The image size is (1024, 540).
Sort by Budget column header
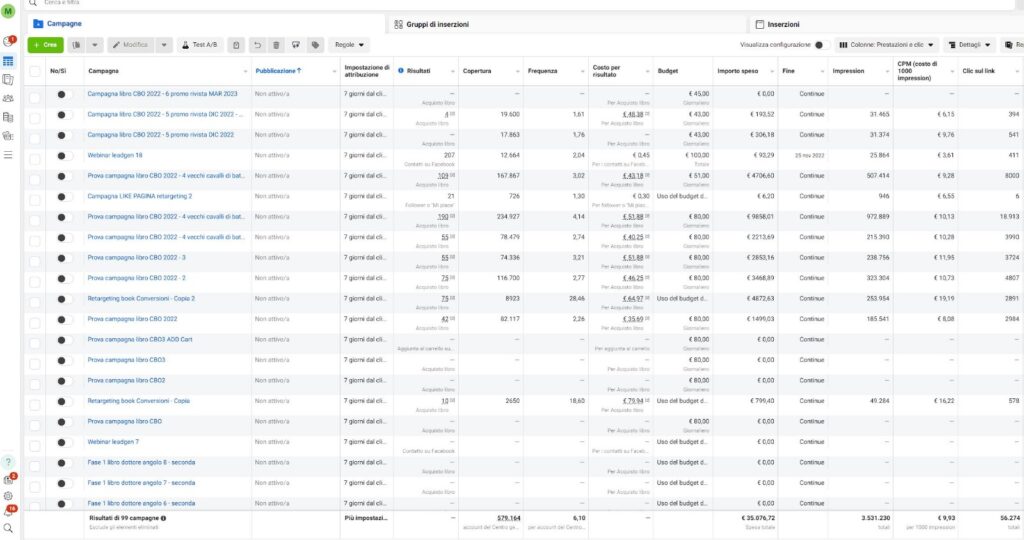[x=667, y=71]
